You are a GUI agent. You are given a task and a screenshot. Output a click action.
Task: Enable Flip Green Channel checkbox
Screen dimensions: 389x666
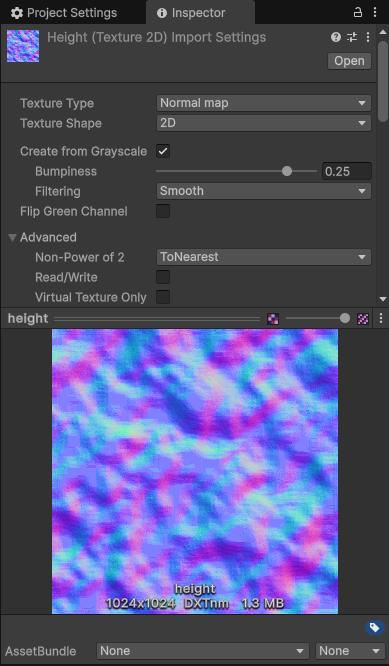pos(163,211)
